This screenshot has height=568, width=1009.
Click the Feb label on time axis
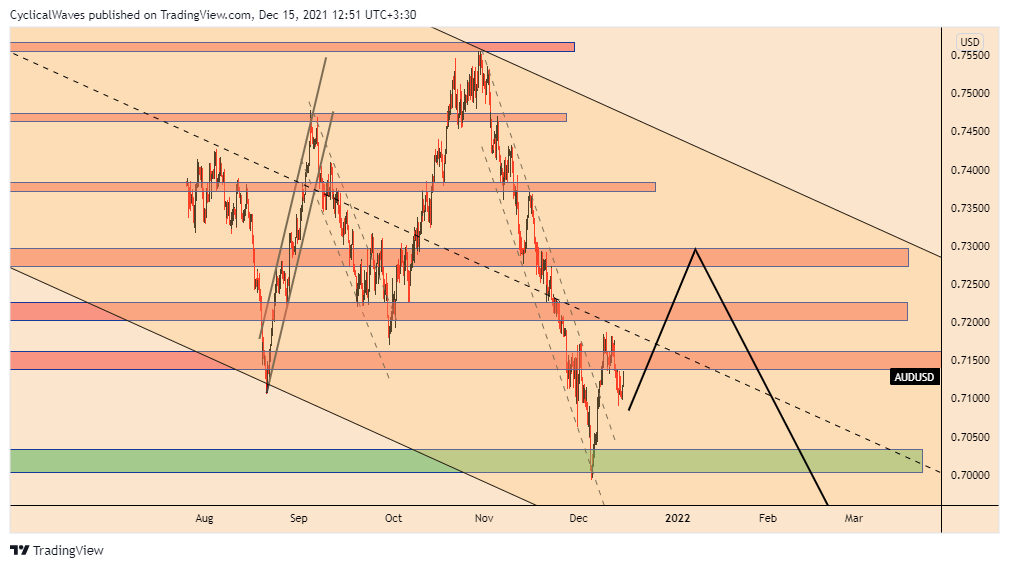[x=768, y=518]
